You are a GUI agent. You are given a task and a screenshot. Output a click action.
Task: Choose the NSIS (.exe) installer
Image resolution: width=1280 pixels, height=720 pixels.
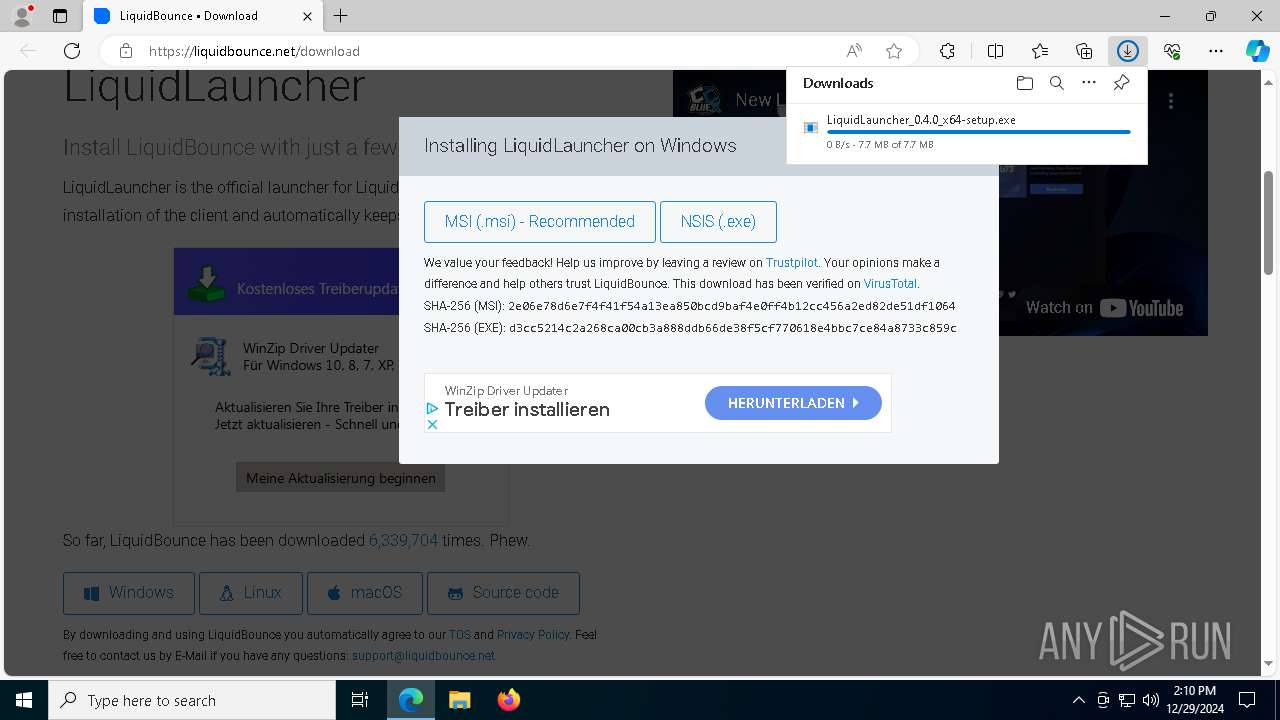pos(718,222)
